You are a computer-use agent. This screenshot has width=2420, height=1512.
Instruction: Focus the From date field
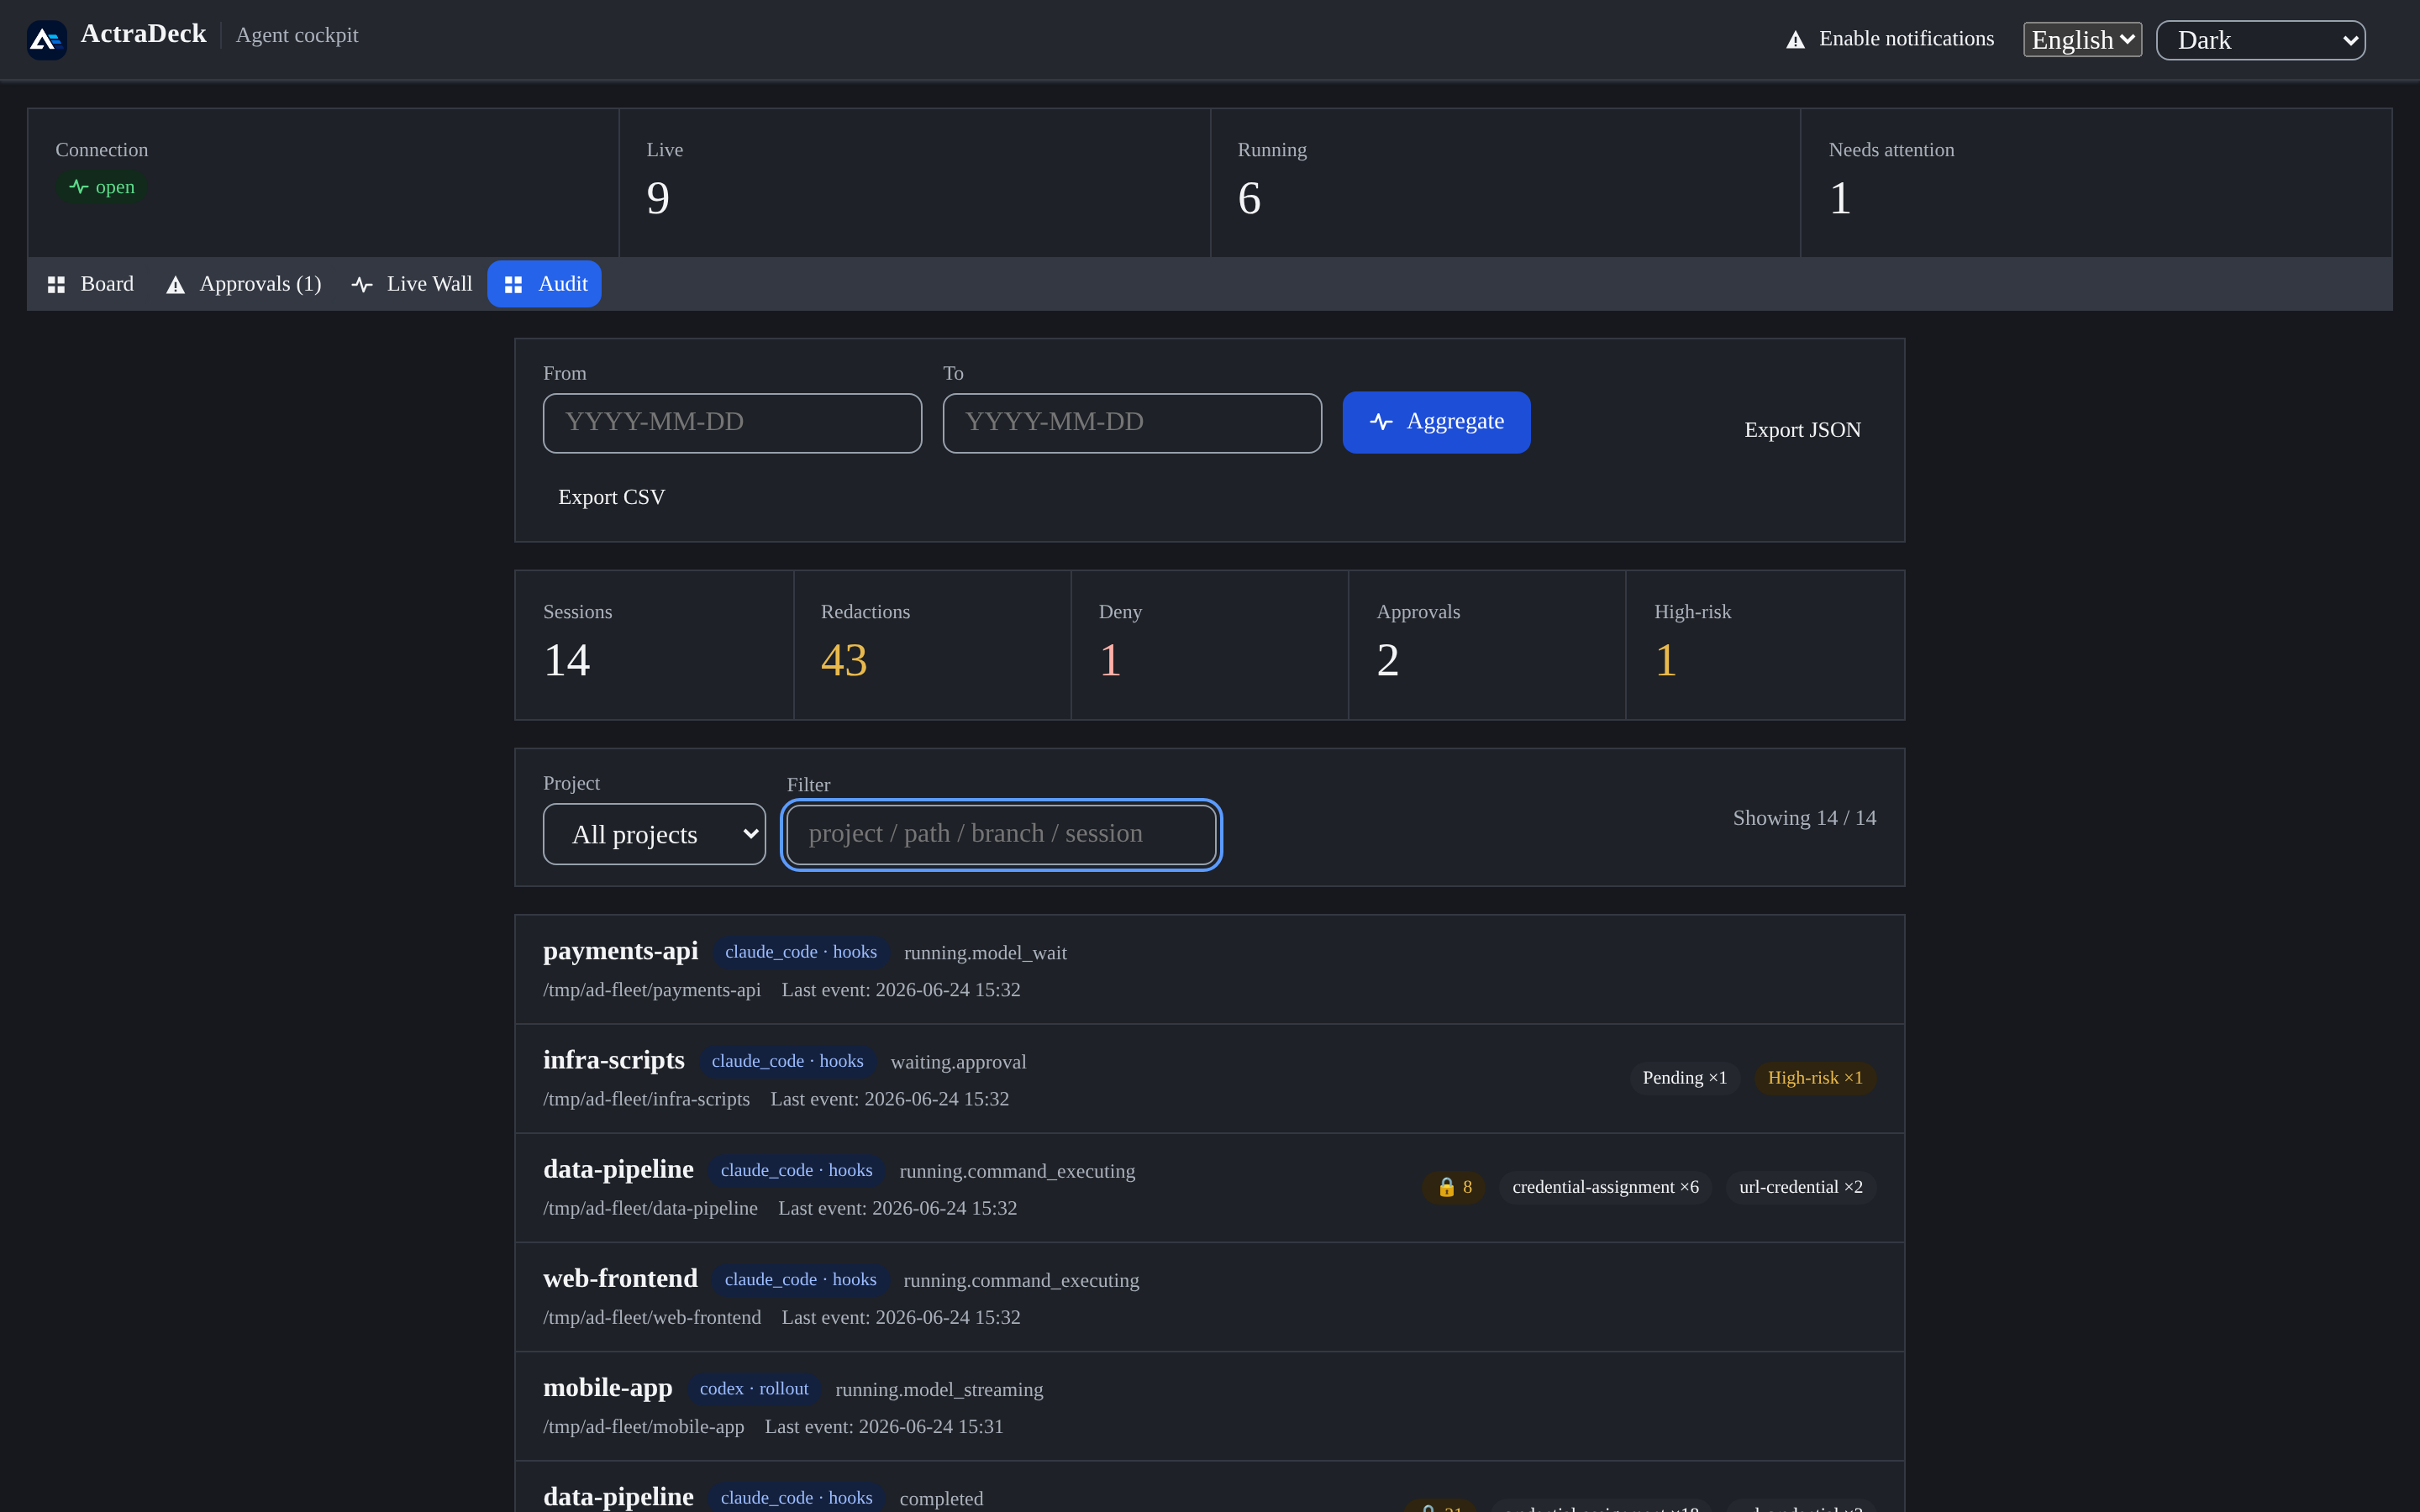(732, 423)
